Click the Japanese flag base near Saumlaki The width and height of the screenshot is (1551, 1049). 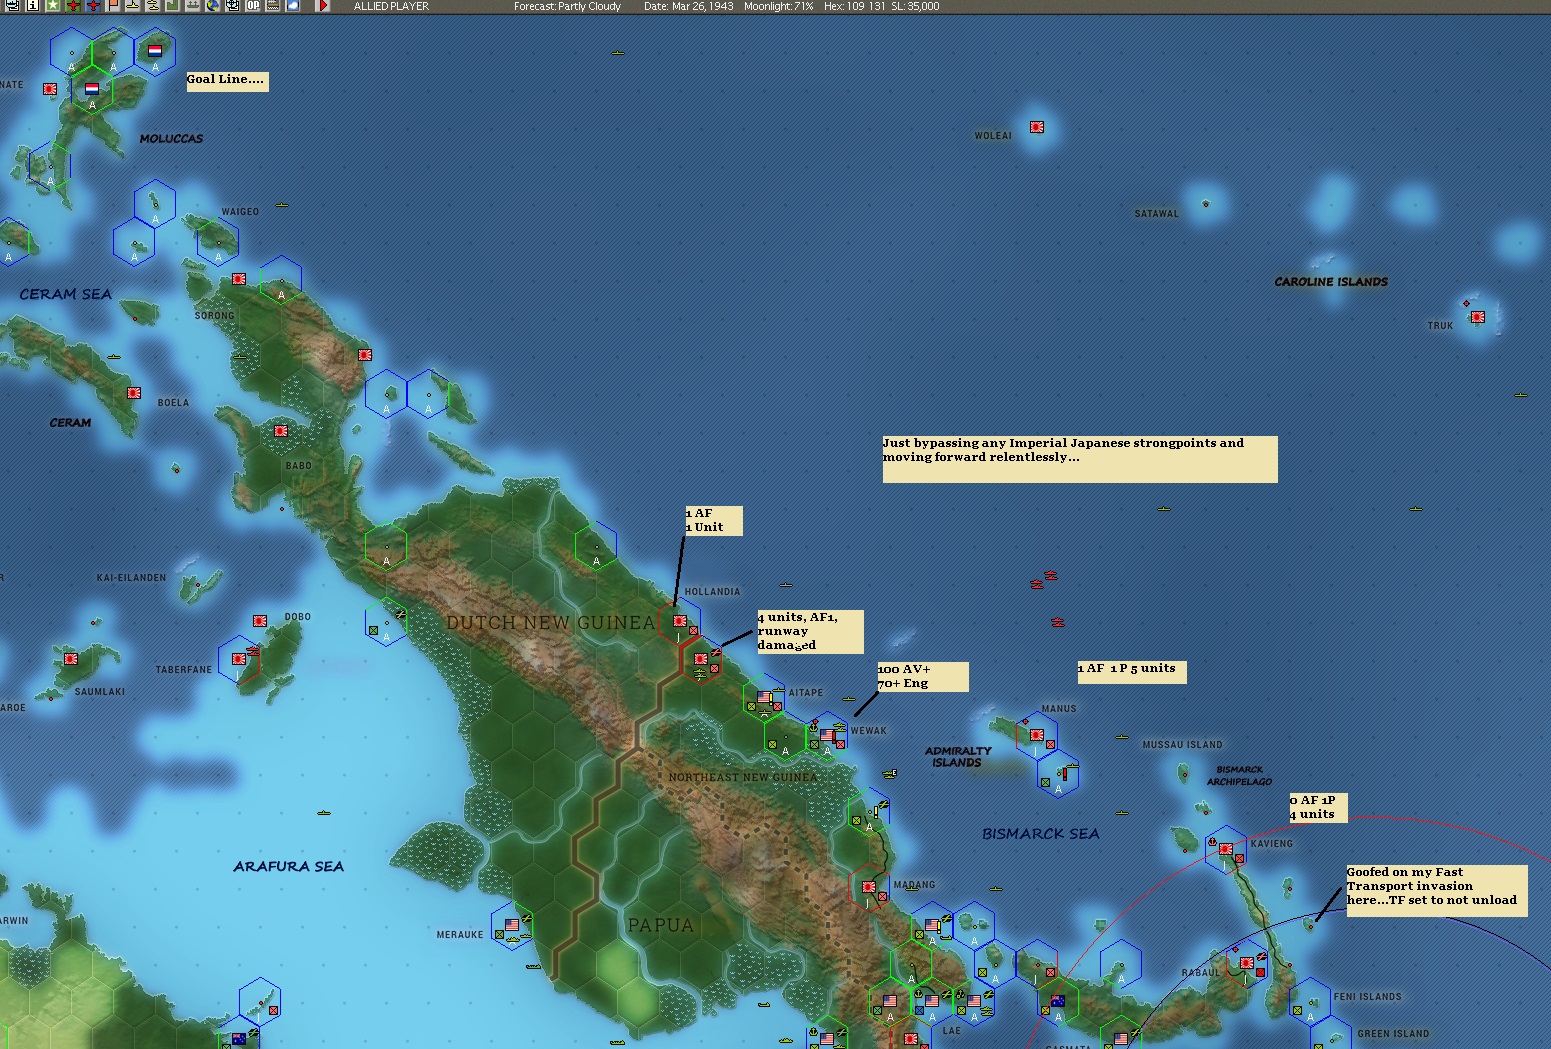(x=71, y=659)
